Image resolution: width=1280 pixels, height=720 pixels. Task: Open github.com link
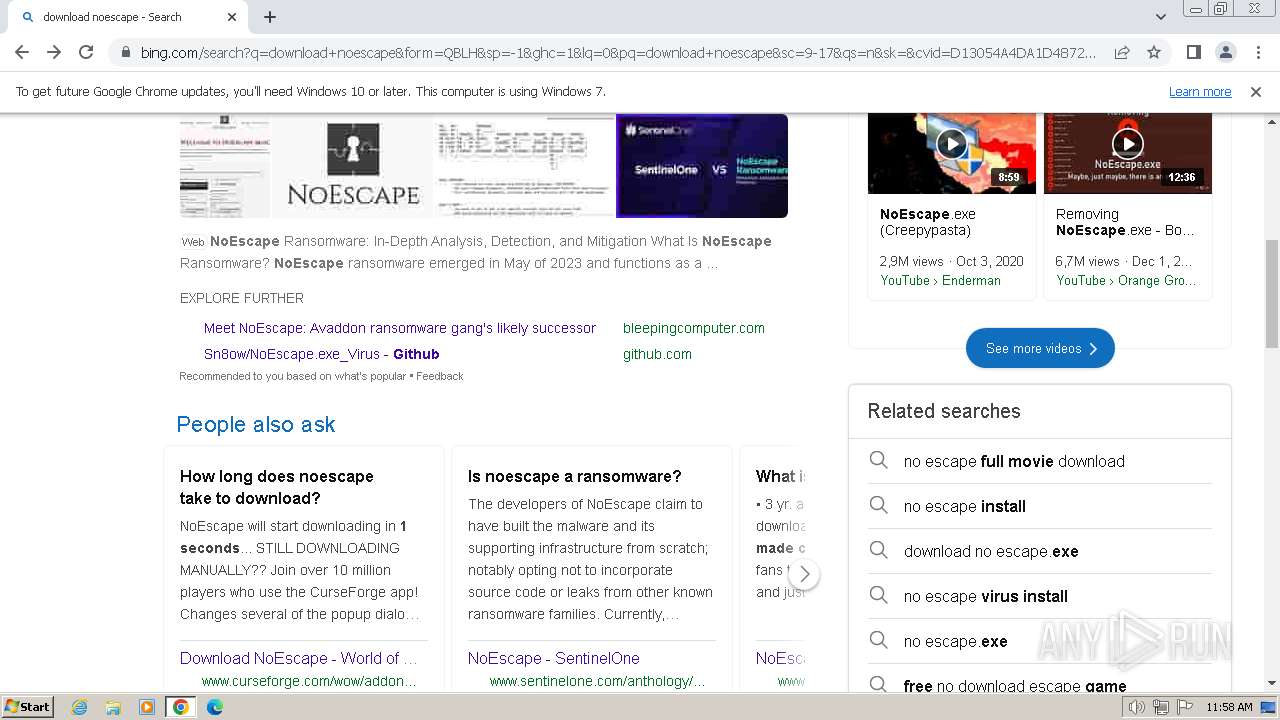[x=657, y=354]
